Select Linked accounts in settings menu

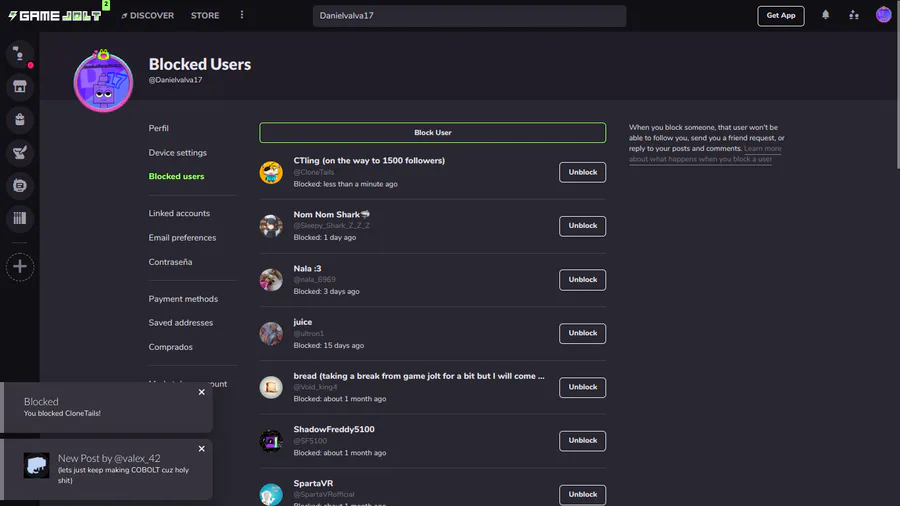point(179,213)
